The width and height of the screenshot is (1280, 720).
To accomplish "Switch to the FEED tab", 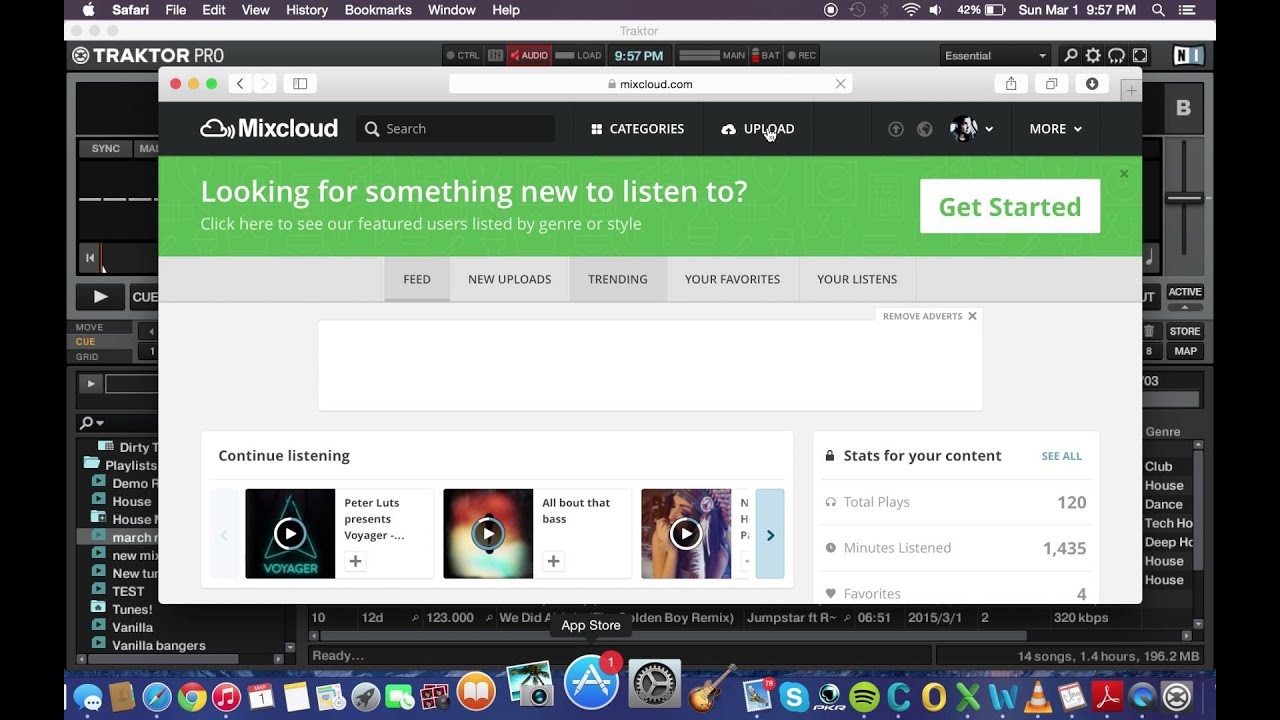I will (417, 279).
